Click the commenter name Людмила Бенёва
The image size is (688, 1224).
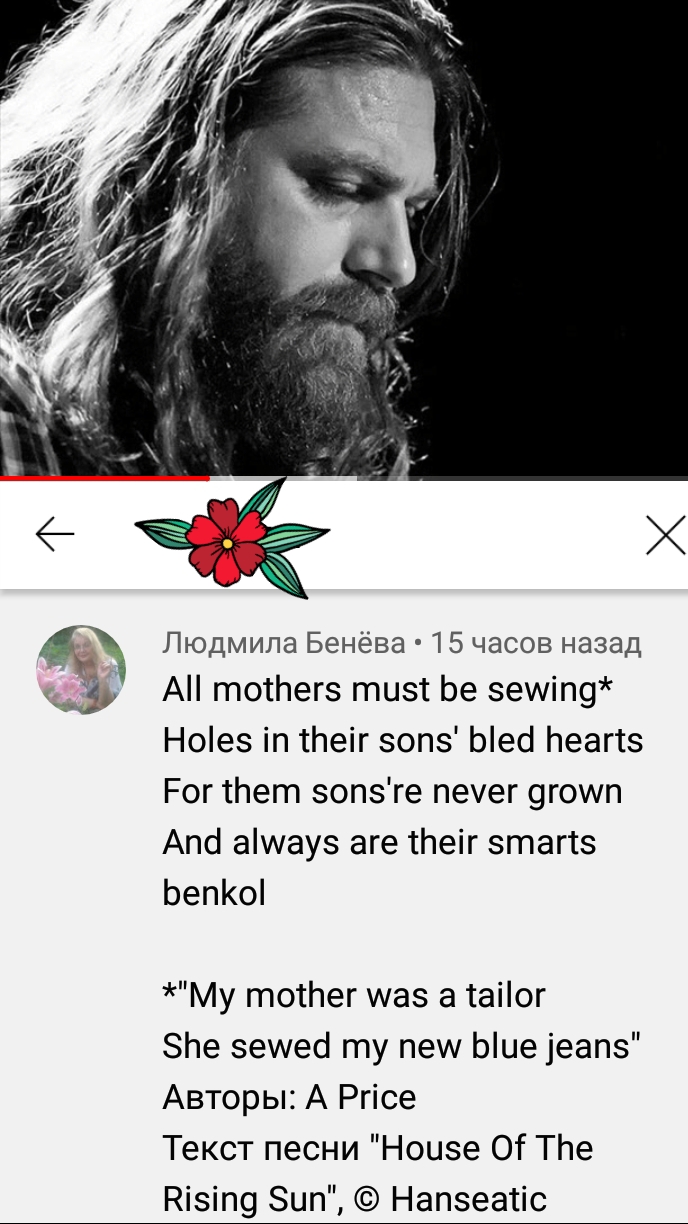[284, 643]
